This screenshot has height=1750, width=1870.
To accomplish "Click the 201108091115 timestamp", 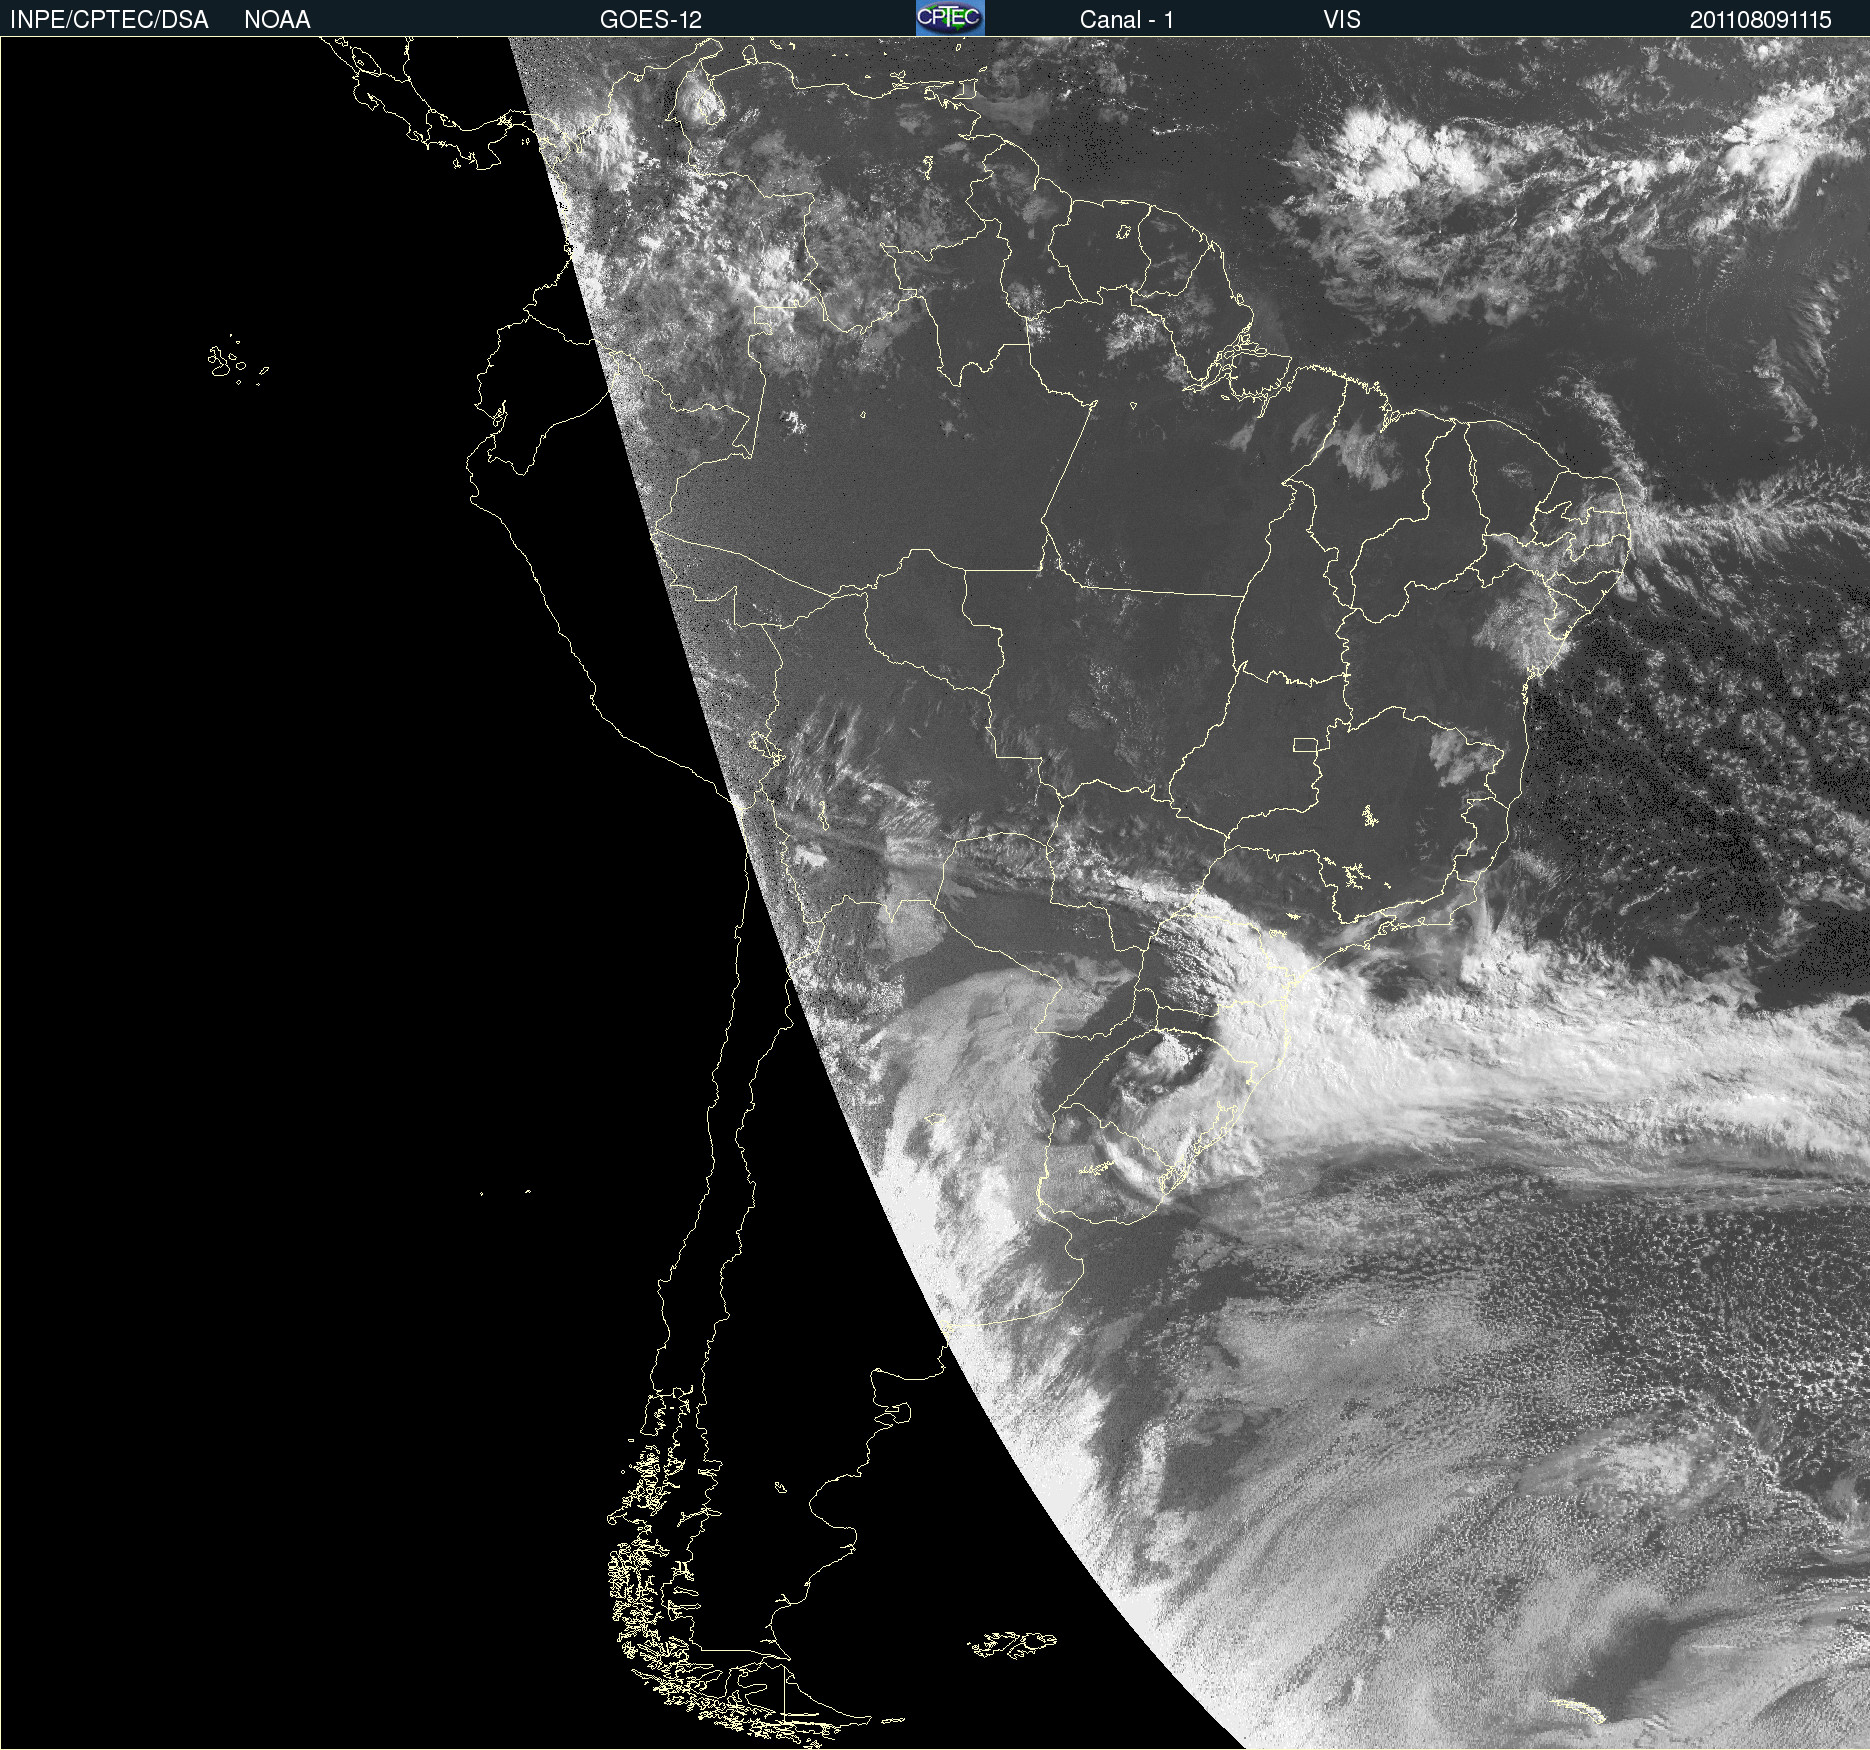I will 1761,19.
